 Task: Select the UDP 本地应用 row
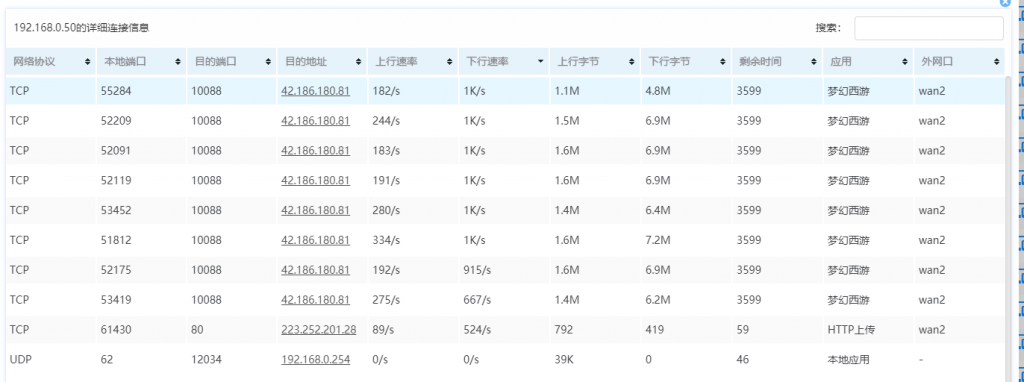click(505, 360)
